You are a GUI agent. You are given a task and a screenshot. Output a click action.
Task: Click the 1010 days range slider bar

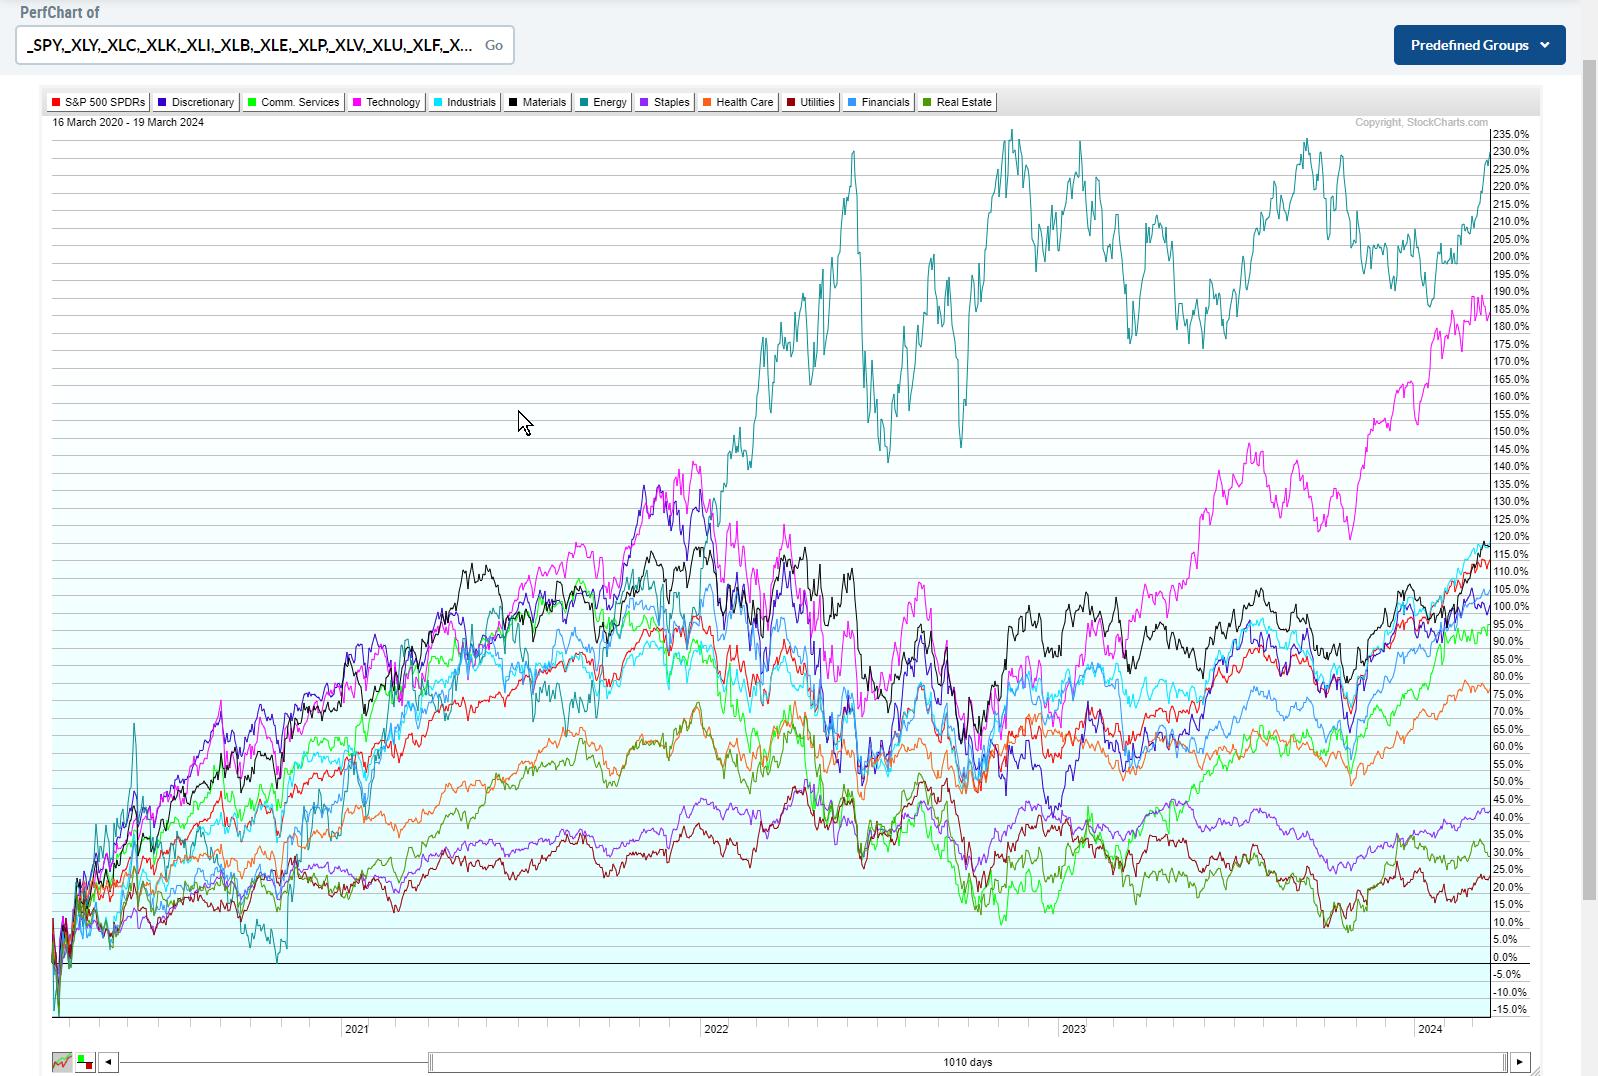coord(967,1062)
